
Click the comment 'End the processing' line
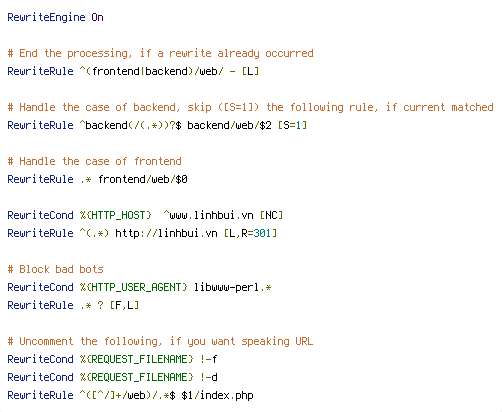click(x=160, y=53)
